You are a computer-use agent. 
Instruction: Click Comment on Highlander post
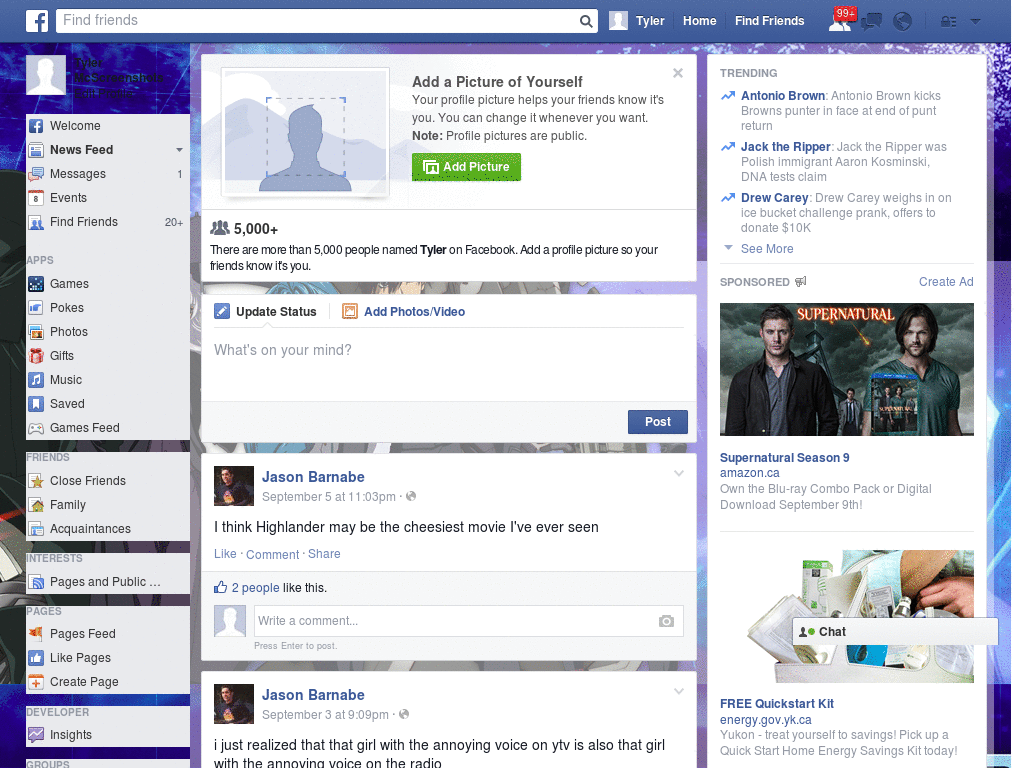[272, 554]
